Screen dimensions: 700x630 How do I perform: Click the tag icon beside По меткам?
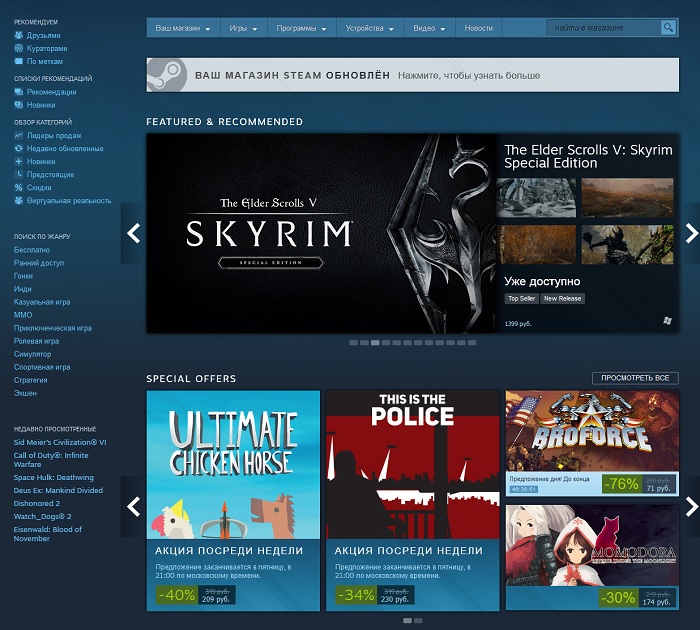[x=19, y=61]
